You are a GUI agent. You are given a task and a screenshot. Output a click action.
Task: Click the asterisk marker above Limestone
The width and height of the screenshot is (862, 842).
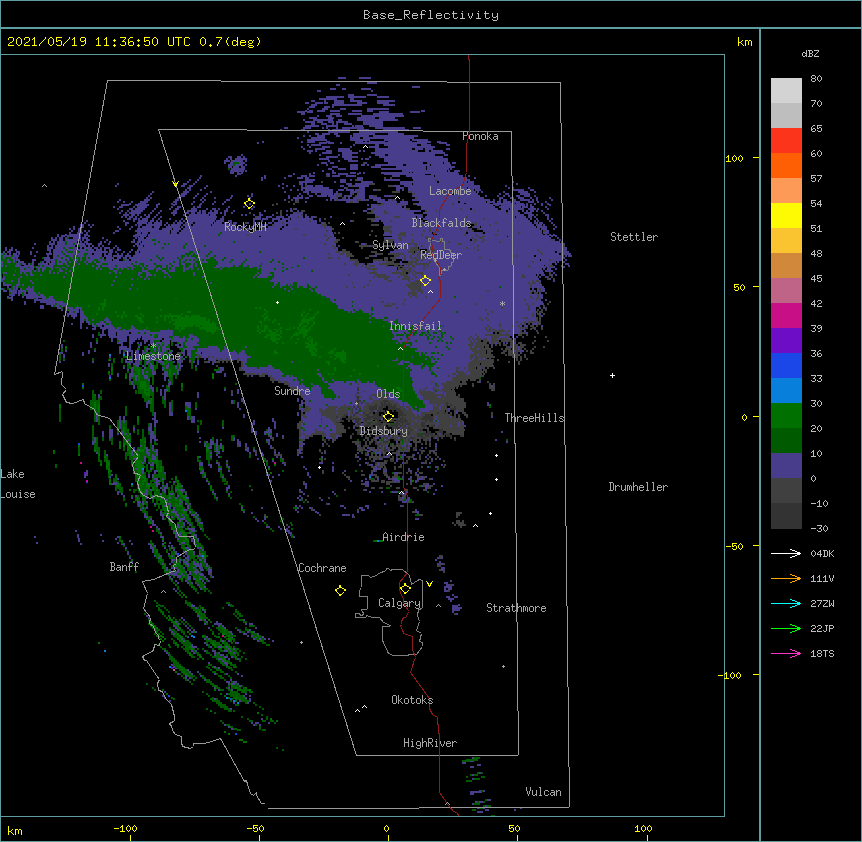pyautogui.click(x=153, y=346)
